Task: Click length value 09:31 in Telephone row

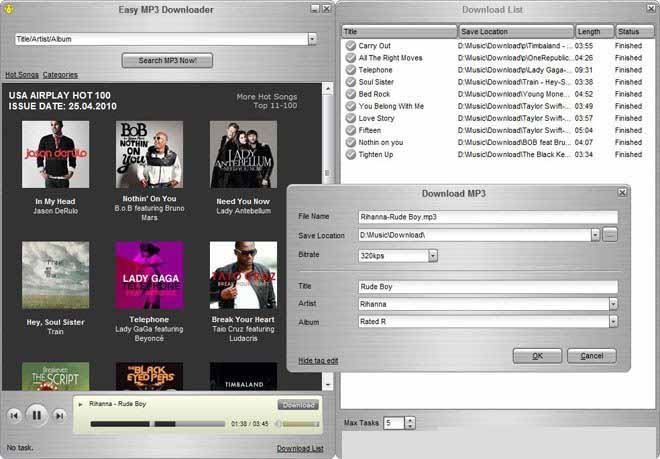Action: [x=583, y=70]
